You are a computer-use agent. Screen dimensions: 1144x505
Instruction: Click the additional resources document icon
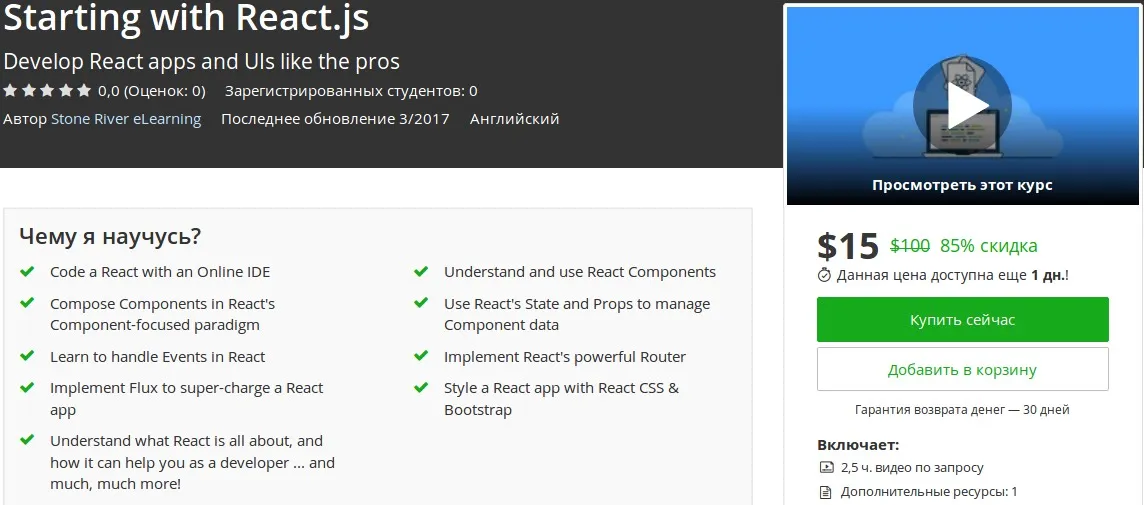pos(826,492)
